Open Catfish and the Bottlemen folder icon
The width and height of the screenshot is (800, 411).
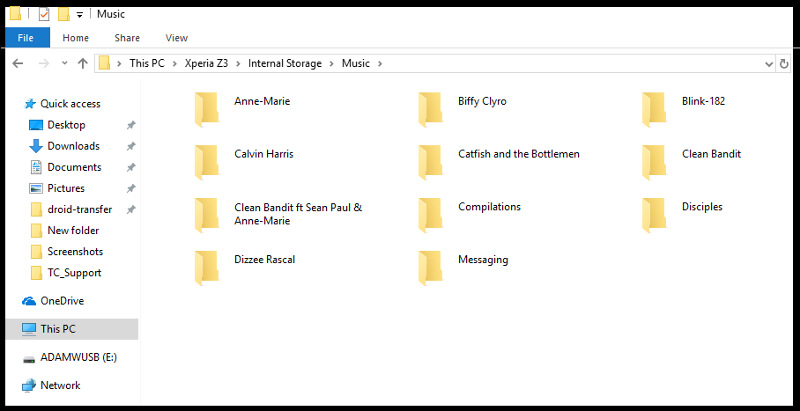[x=430, y=162]
